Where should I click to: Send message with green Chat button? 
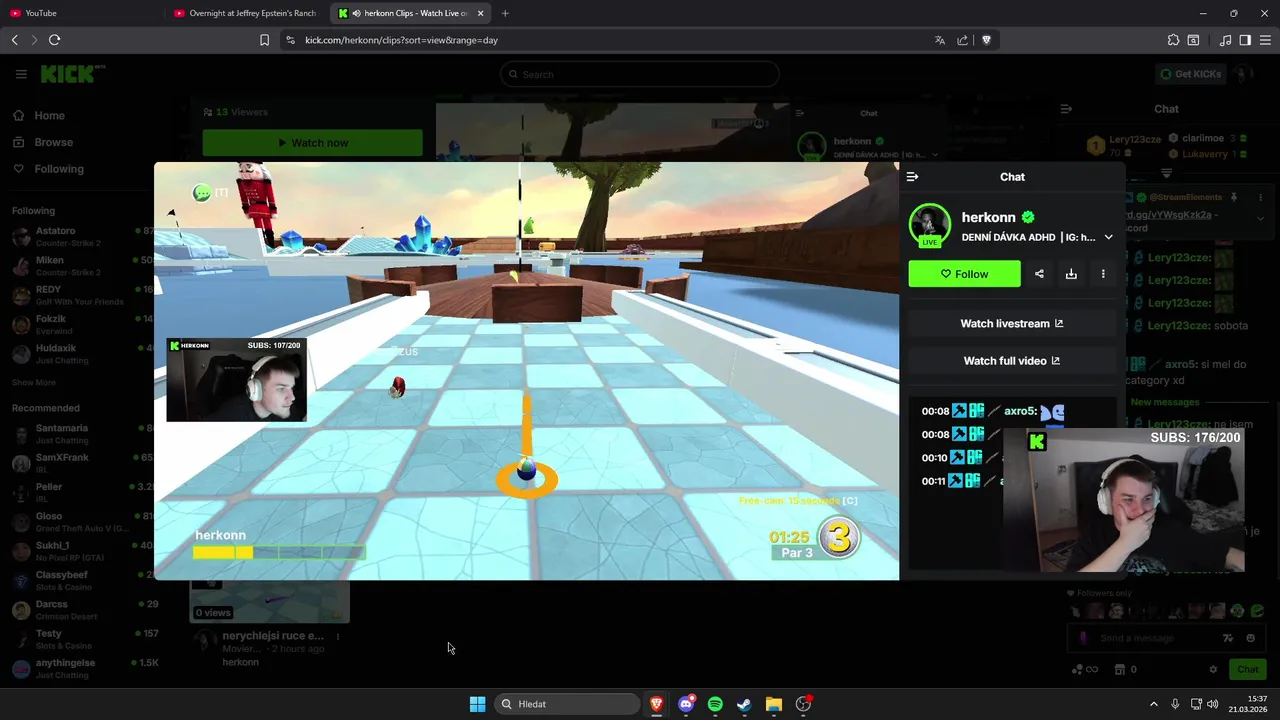(1248, 669)
